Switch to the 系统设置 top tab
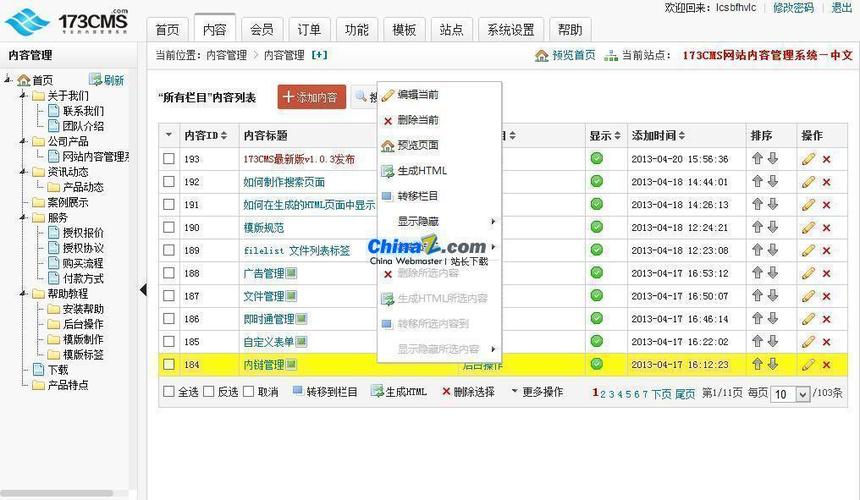Viewport: 860px width, 500px height. click(x=510, y=30)
